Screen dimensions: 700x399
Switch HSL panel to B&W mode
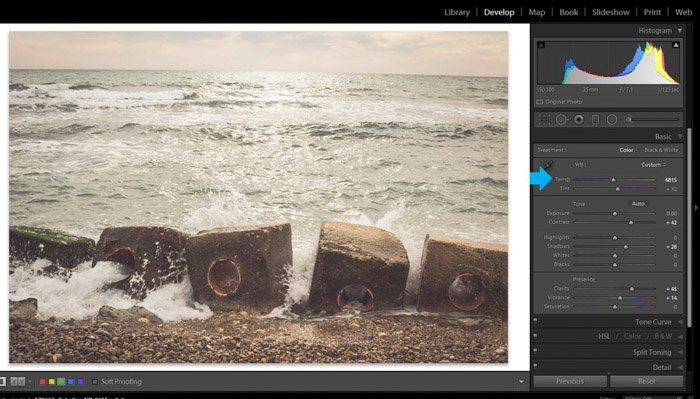coord(663,337)
